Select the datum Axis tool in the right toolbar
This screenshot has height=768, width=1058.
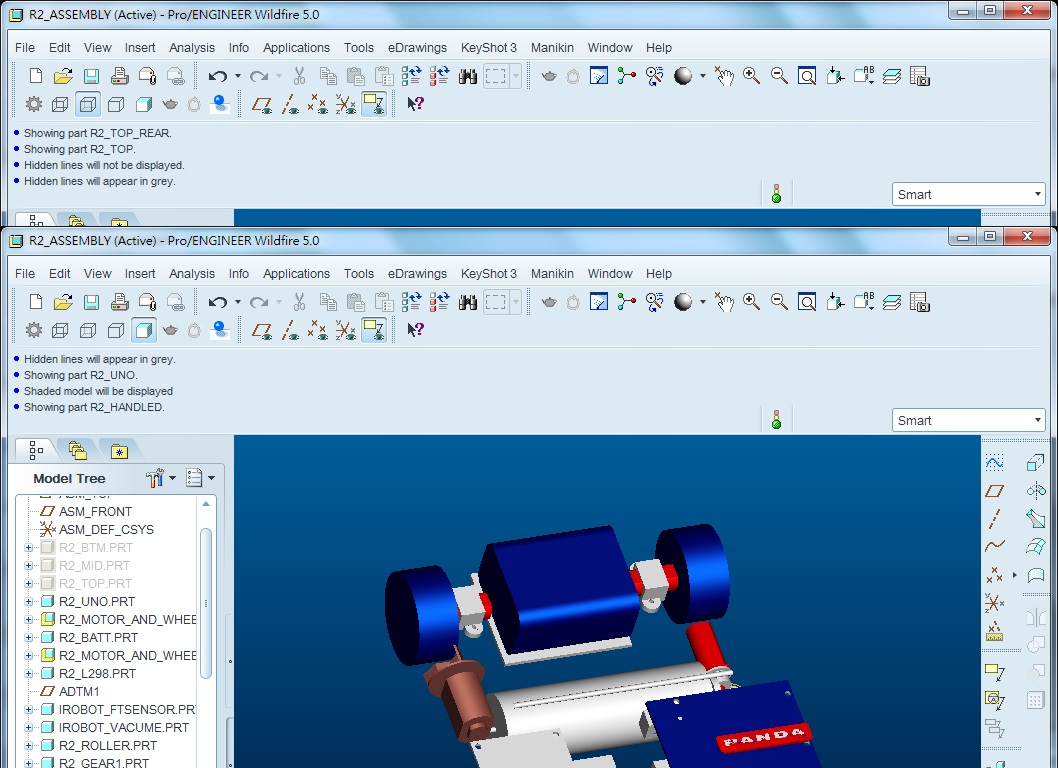994,519
